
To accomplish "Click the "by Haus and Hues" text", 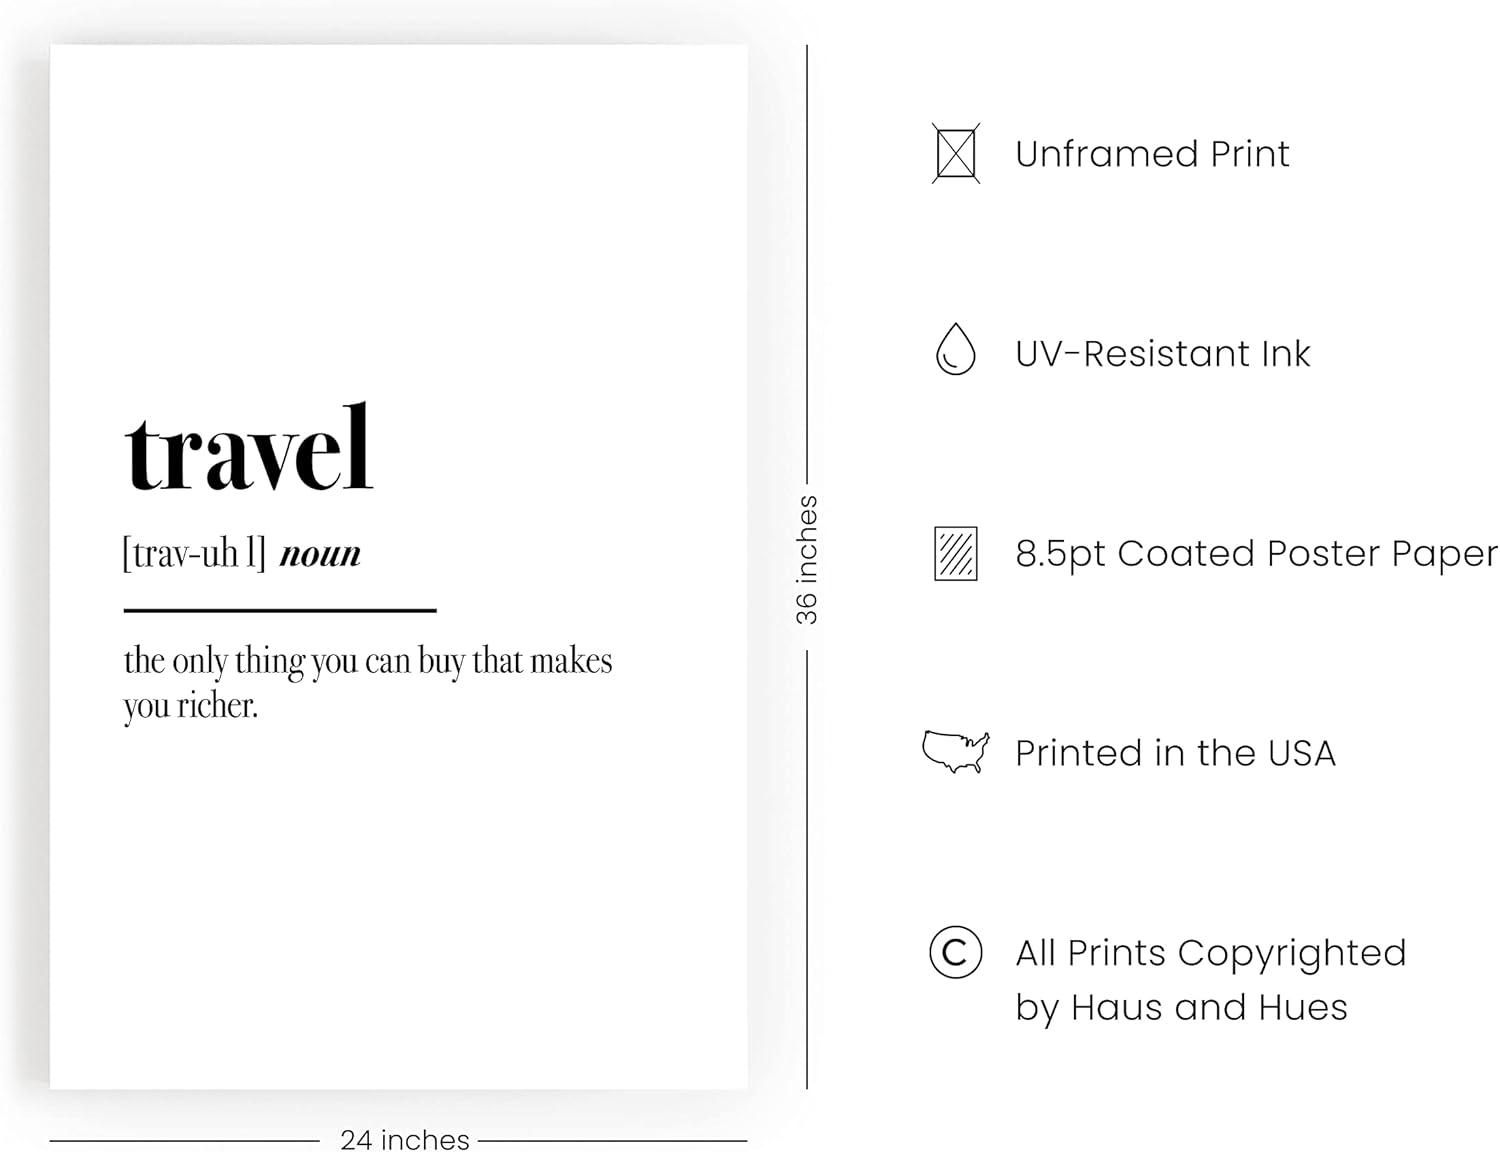I will click(x=1181, y=1007).
